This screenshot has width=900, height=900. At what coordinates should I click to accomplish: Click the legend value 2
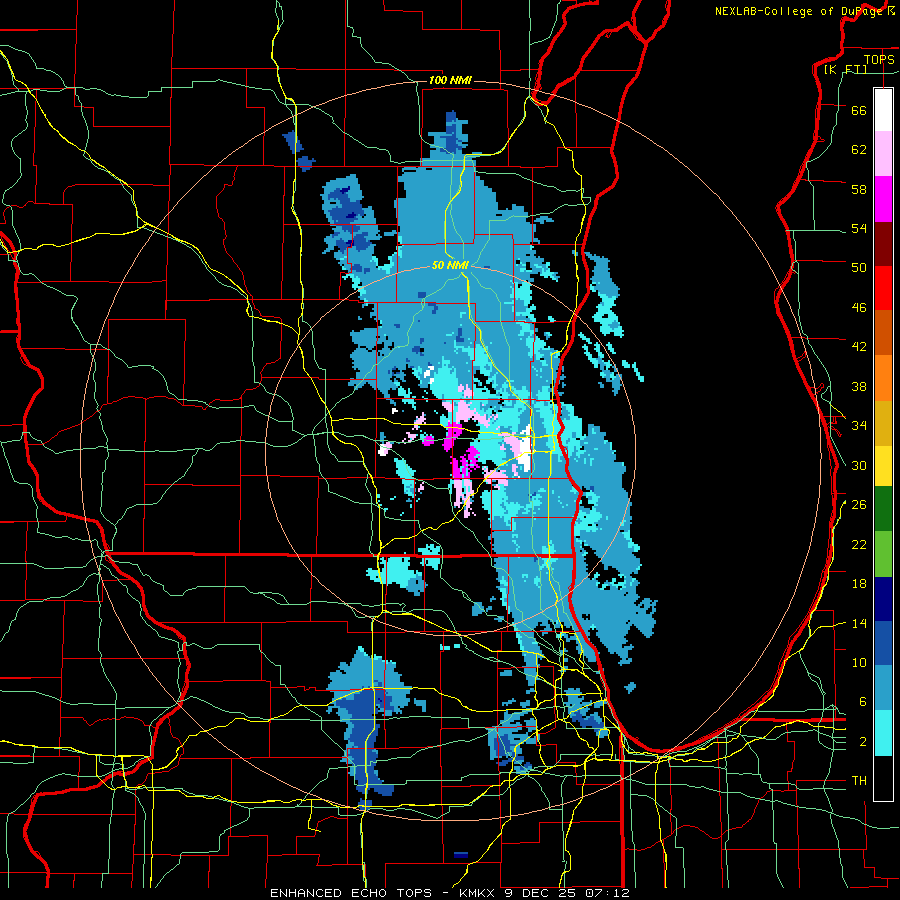click(862, 742)
